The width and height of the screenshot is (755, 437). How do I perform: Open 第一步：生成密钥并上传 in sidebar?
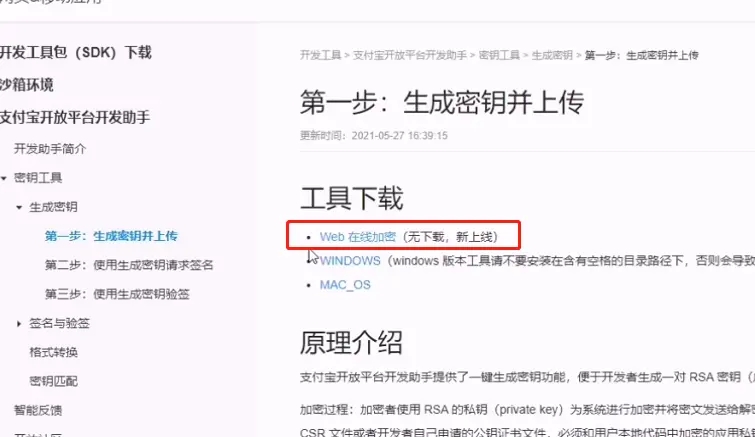[111, 236]
